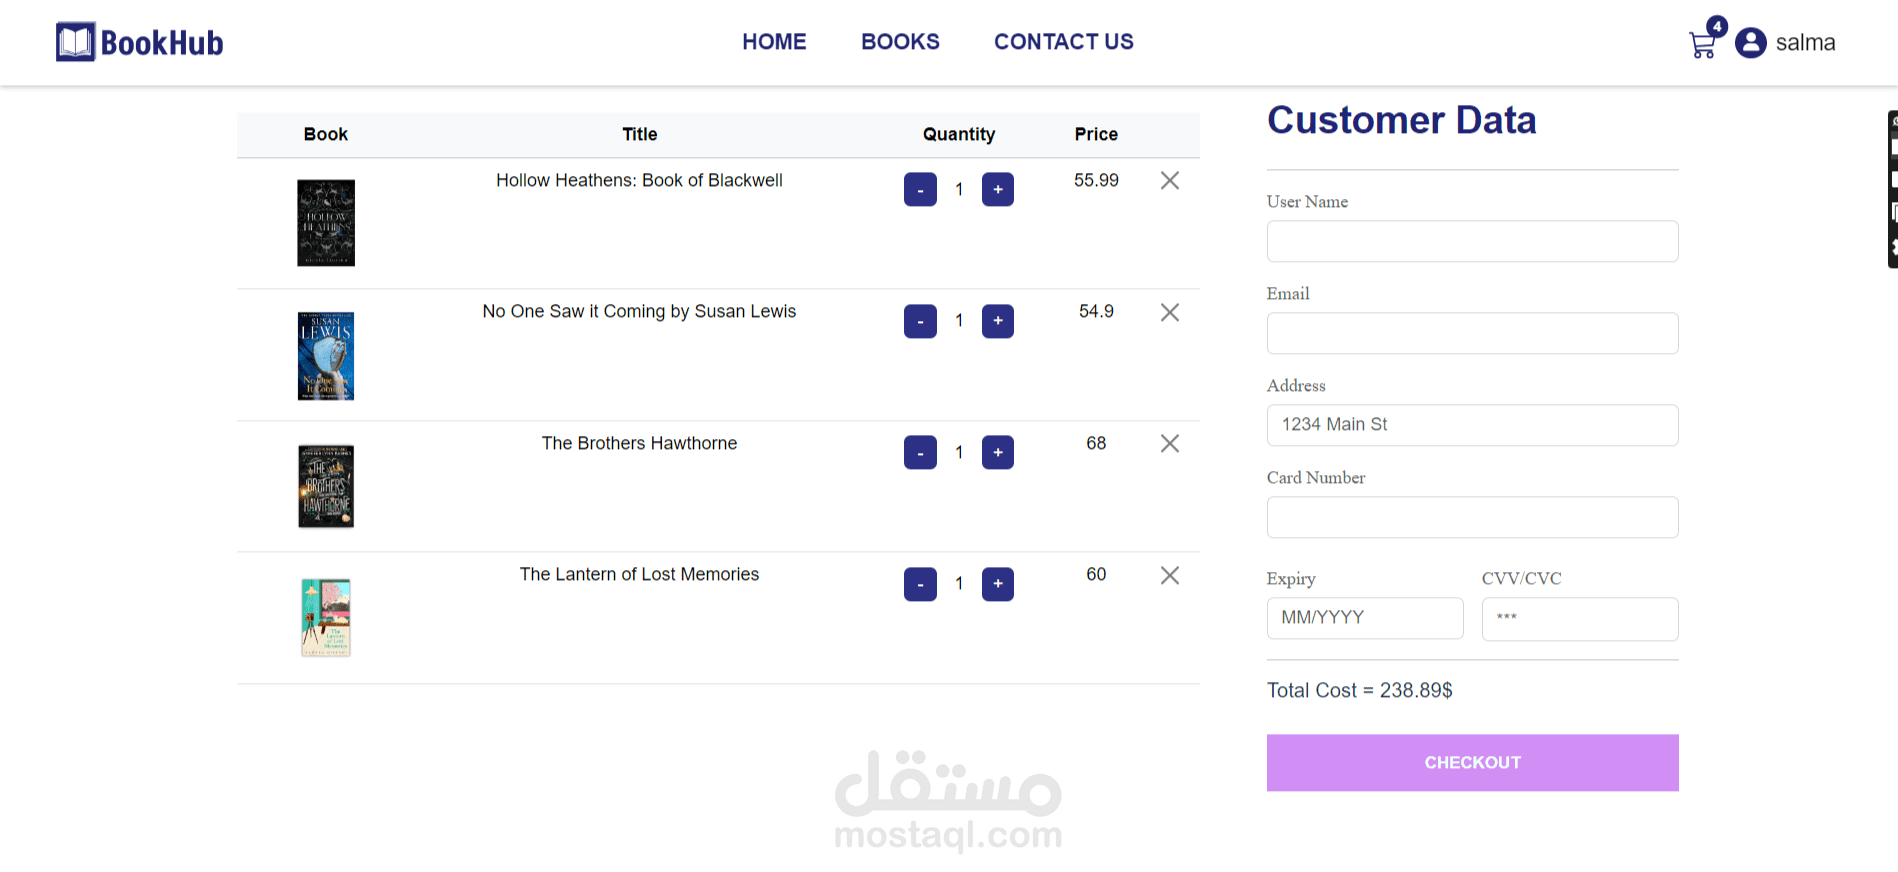Increase quantity of The Brothers Hawthorne

[x=998, y=453]
